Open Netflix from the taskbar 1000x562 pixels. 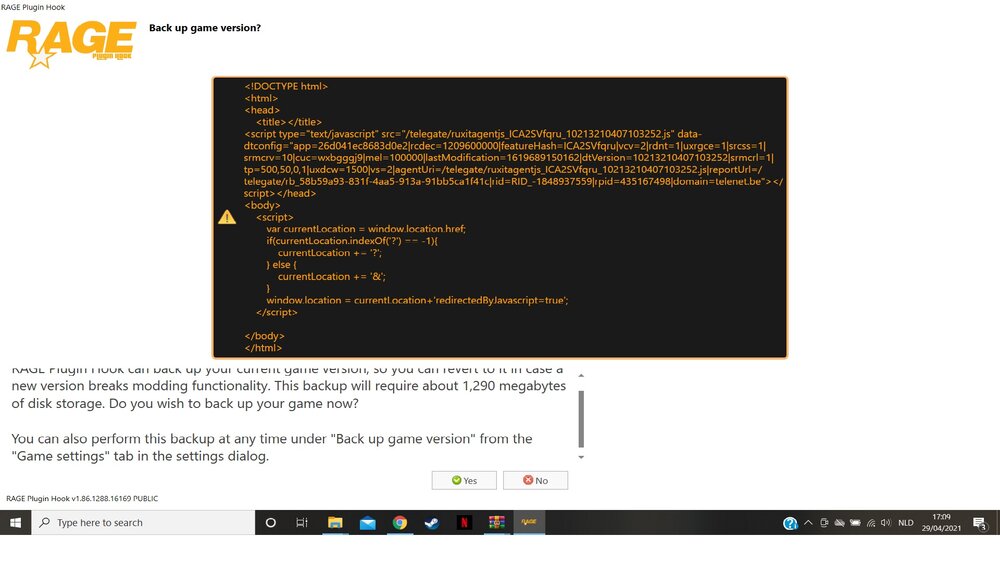click(x=464, y=522)
